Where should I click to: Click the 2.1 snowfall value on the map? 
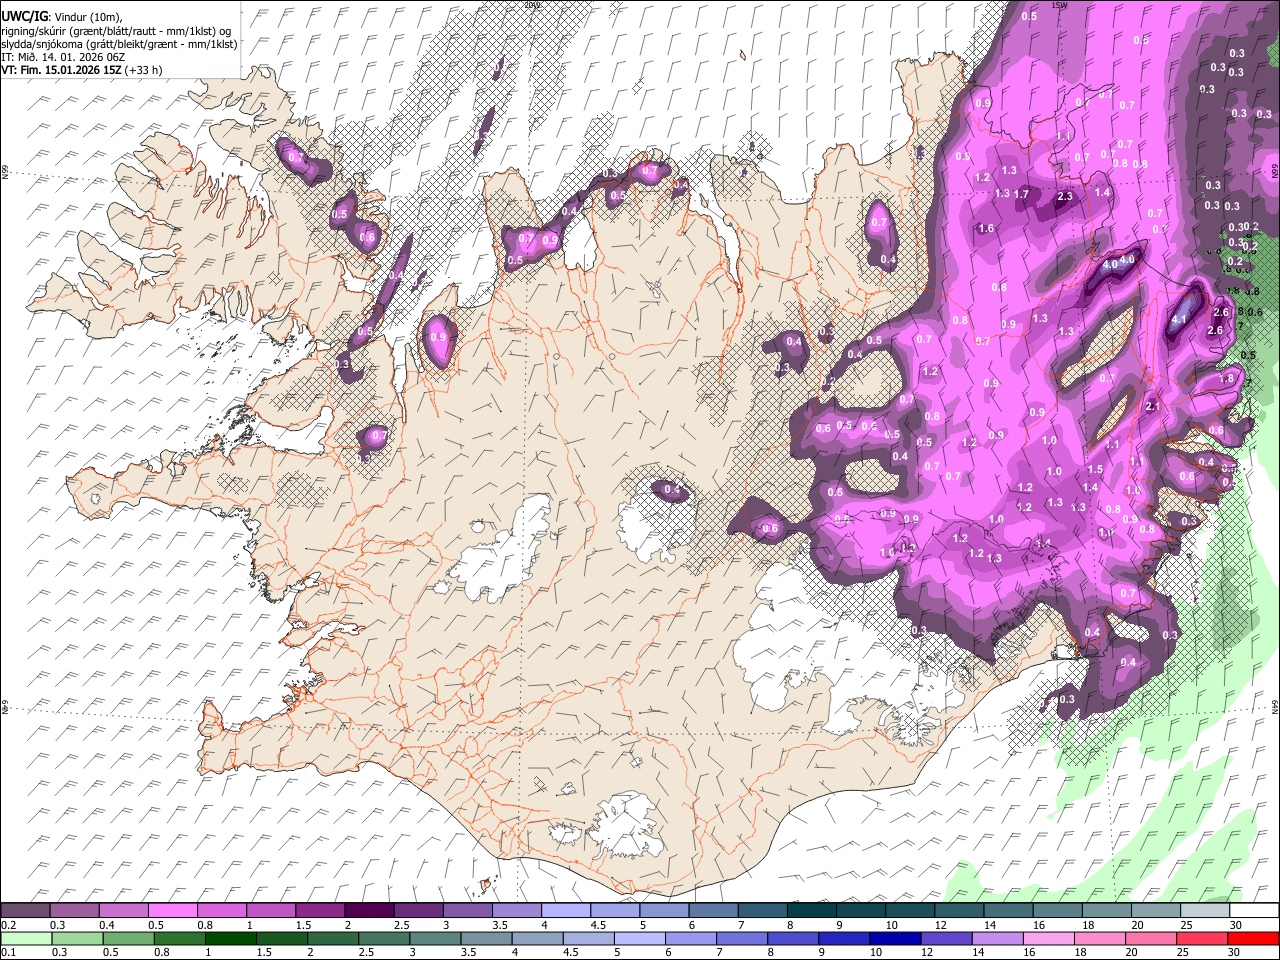[x=1151, y=406]
